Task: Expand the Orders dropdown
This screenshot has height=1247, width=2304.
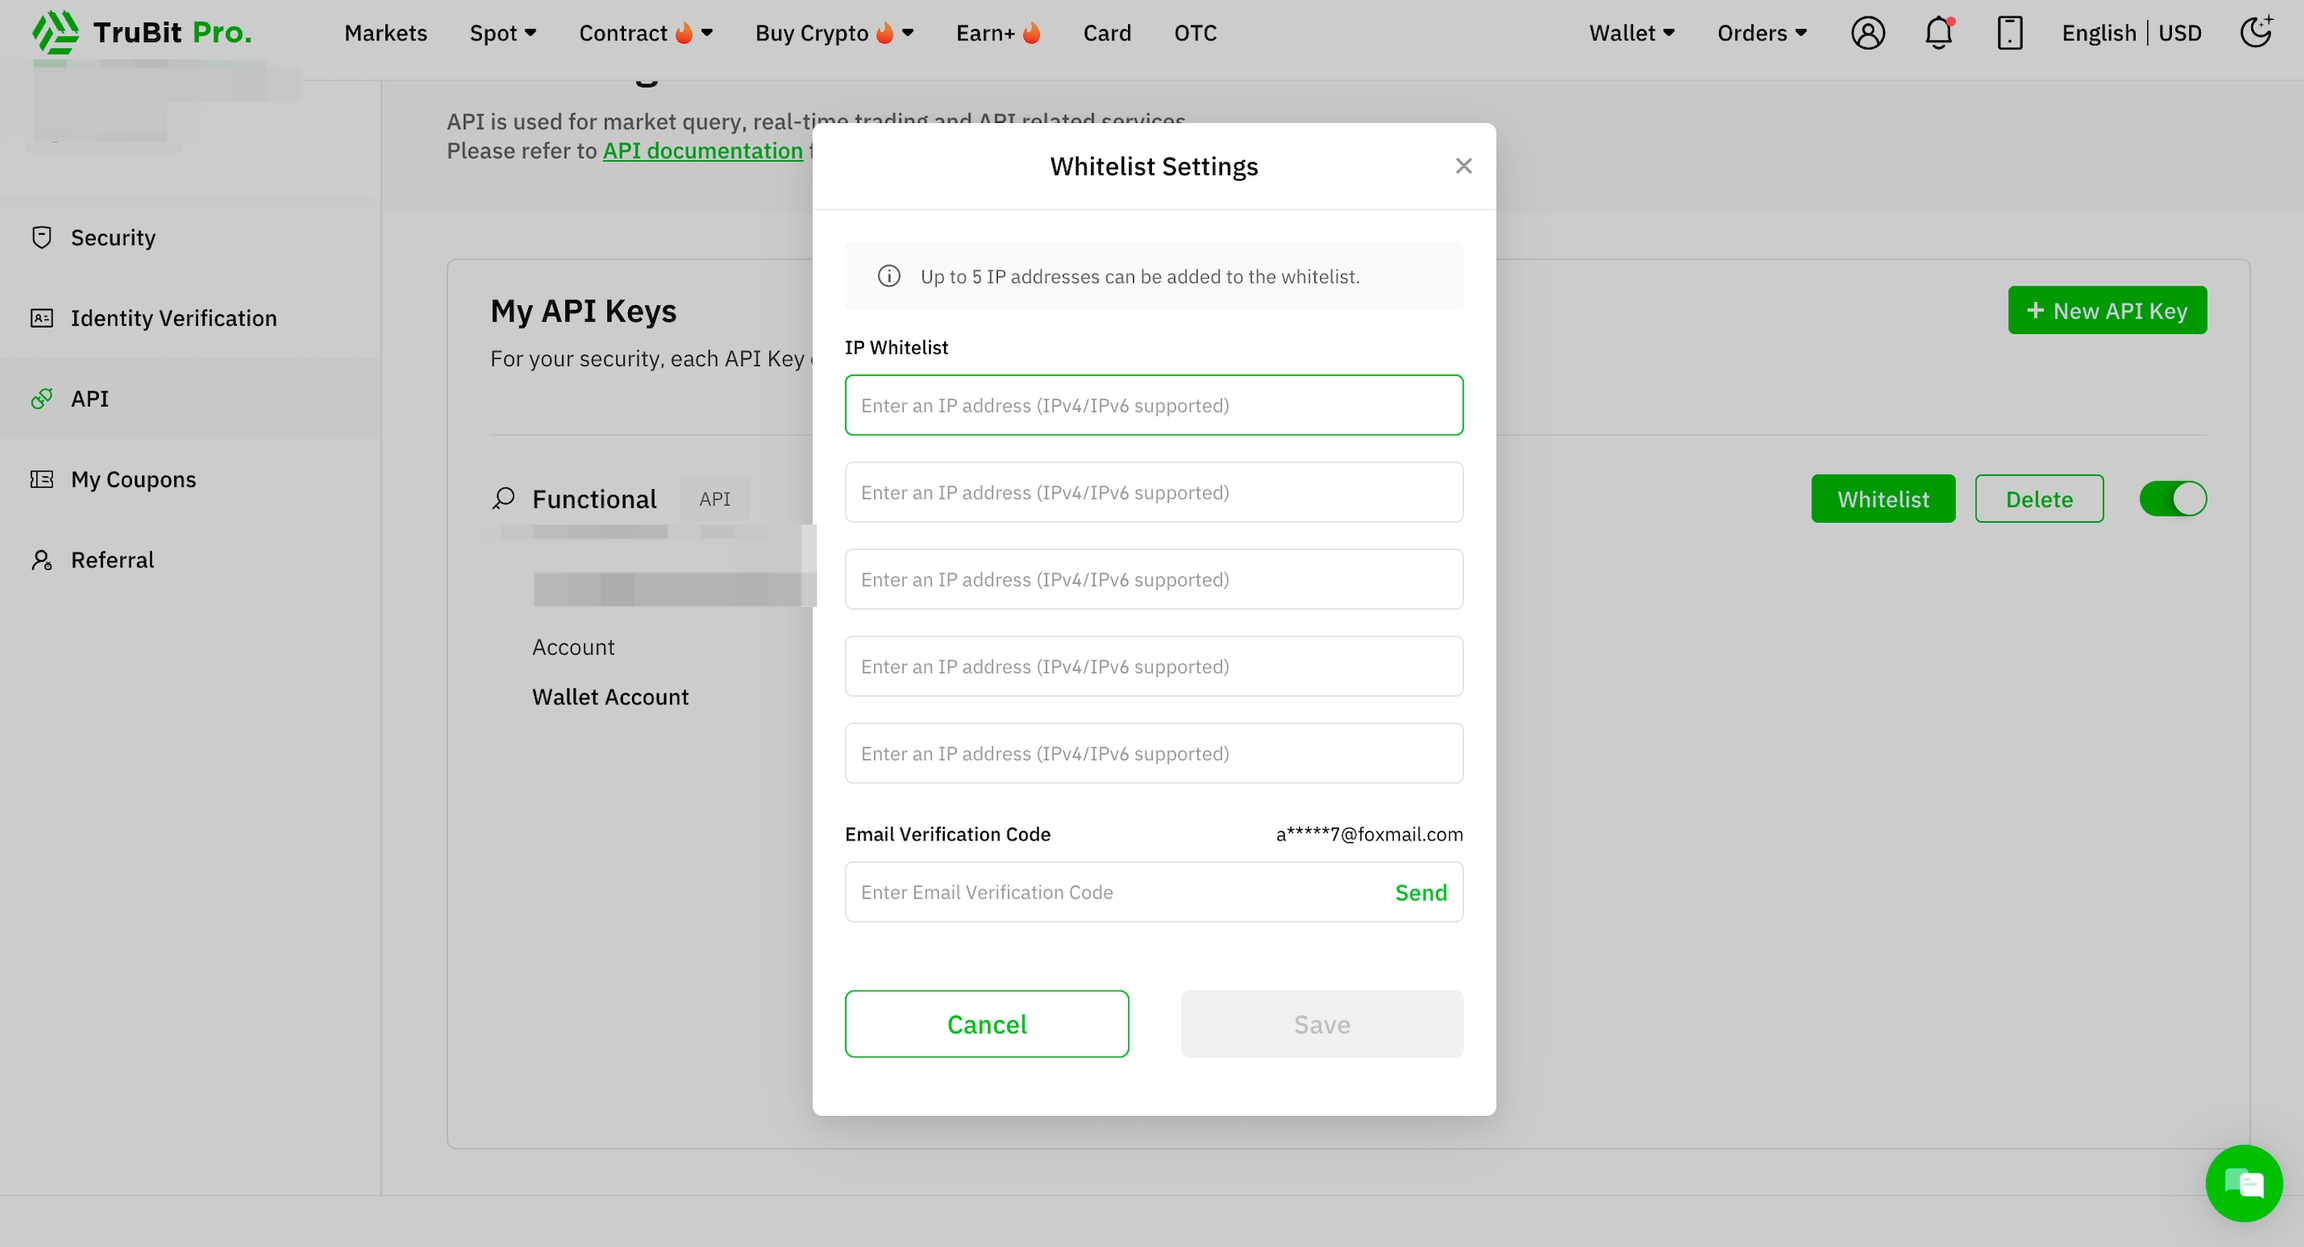Action: 1761,33
